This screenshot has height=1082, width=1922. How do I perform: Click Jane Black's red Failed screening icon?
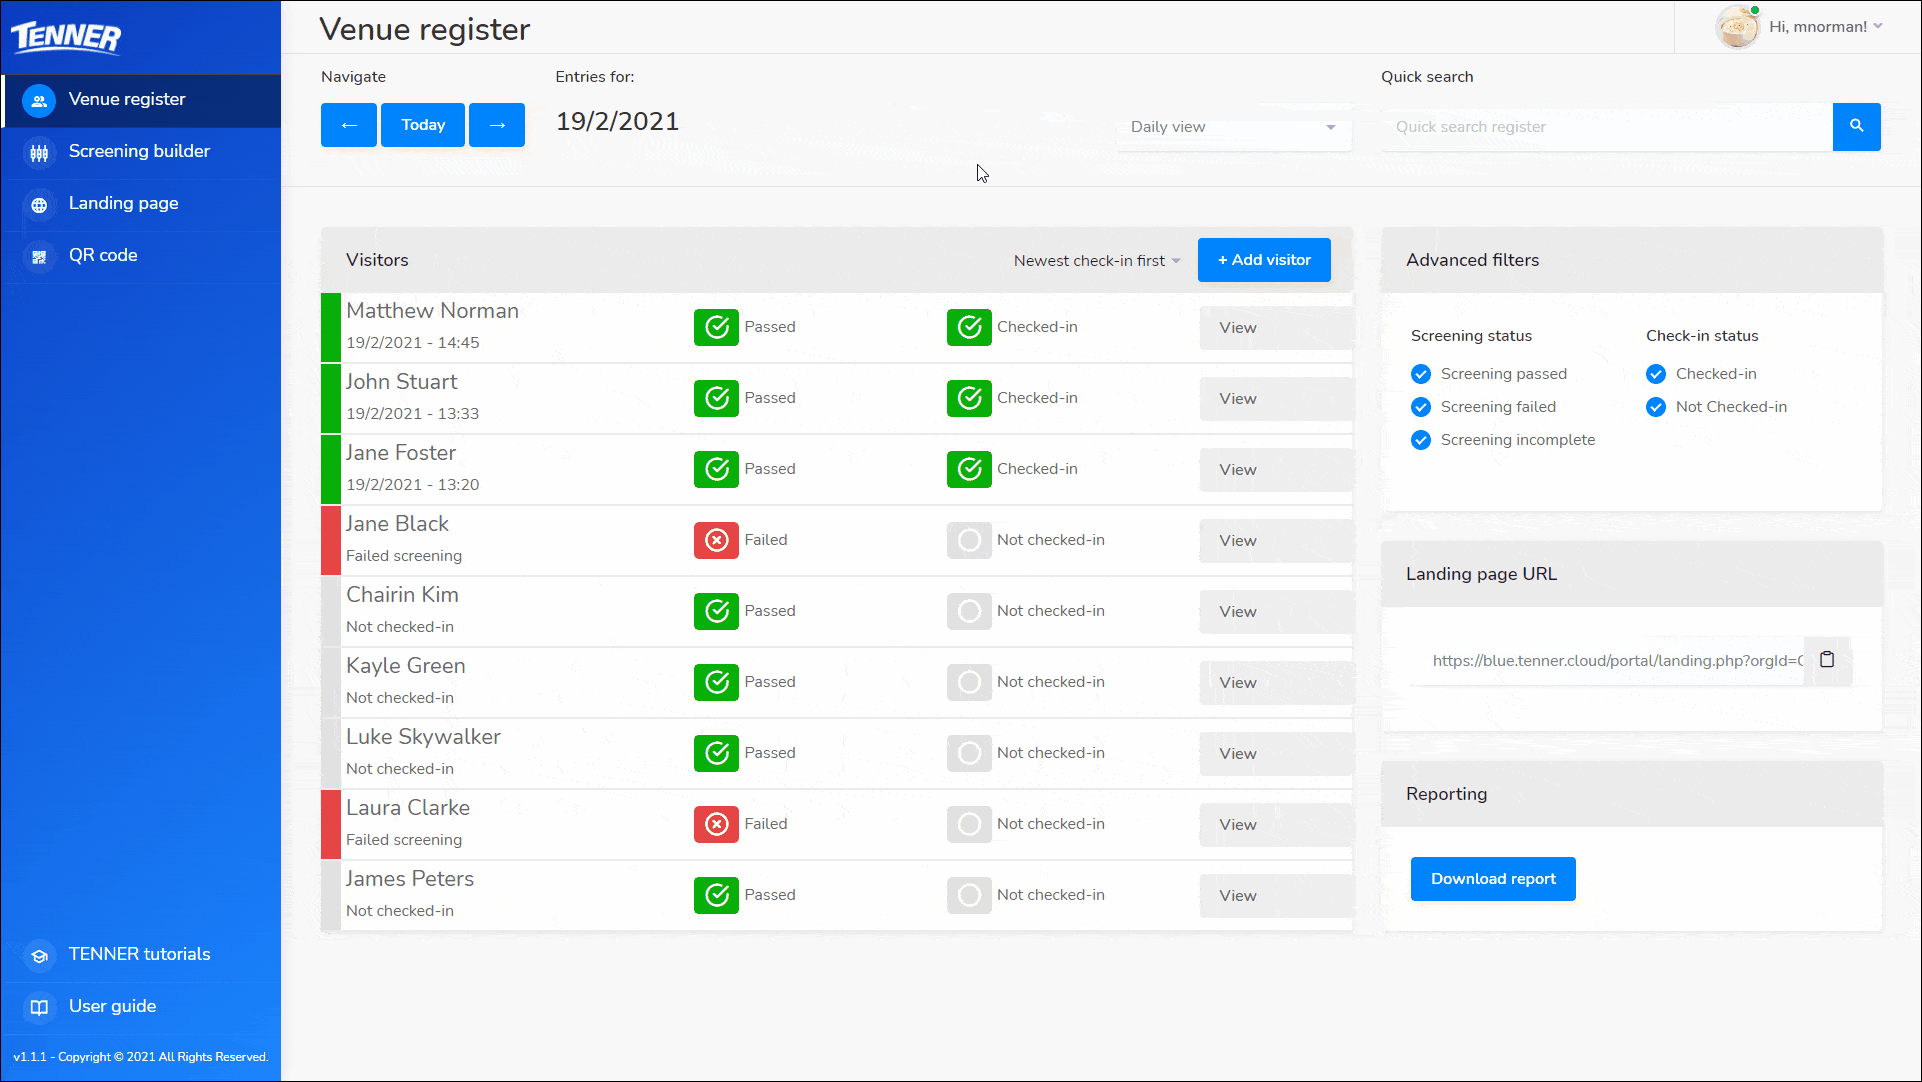716,540
